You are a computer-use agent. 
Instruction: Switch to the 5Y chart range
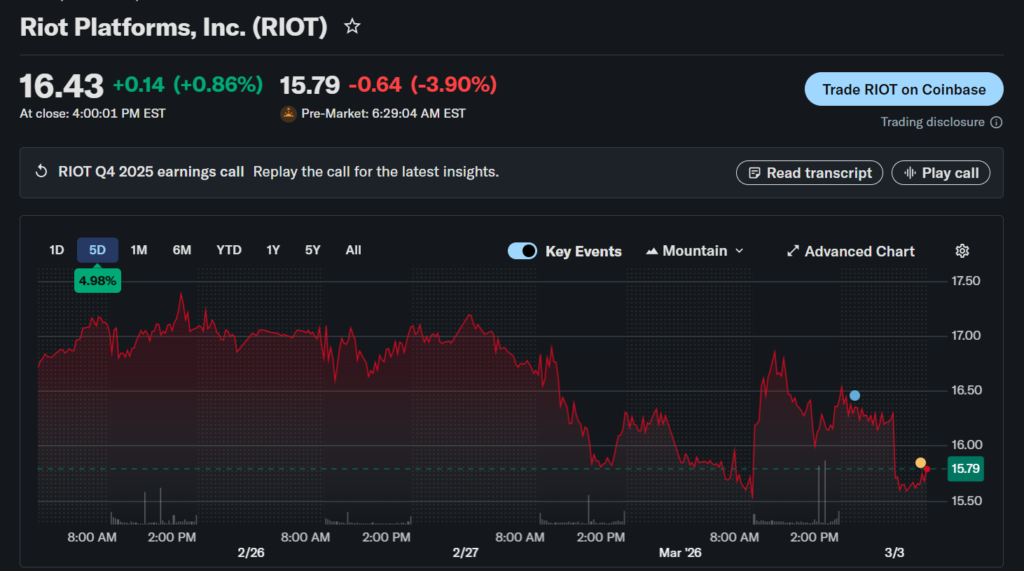tap(313, 250)
